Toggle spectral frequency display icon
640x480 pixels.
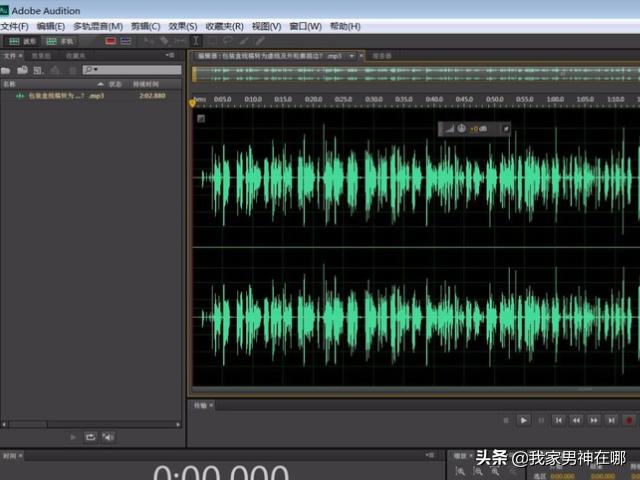click(111, 41)
